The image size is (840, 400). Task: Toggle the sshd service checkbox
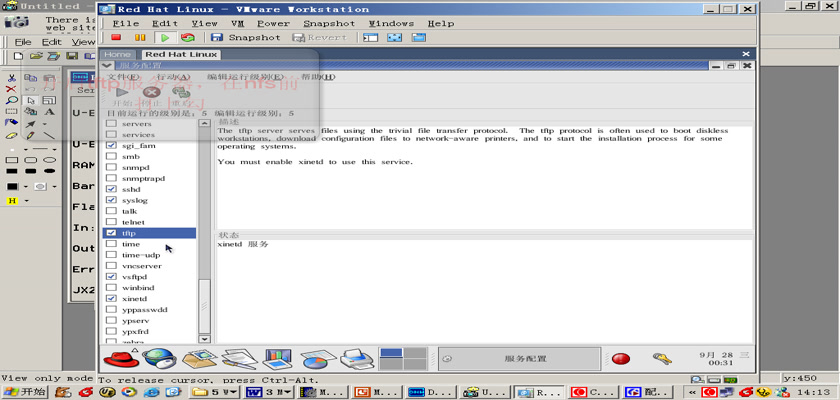click(x=111, y=189)
